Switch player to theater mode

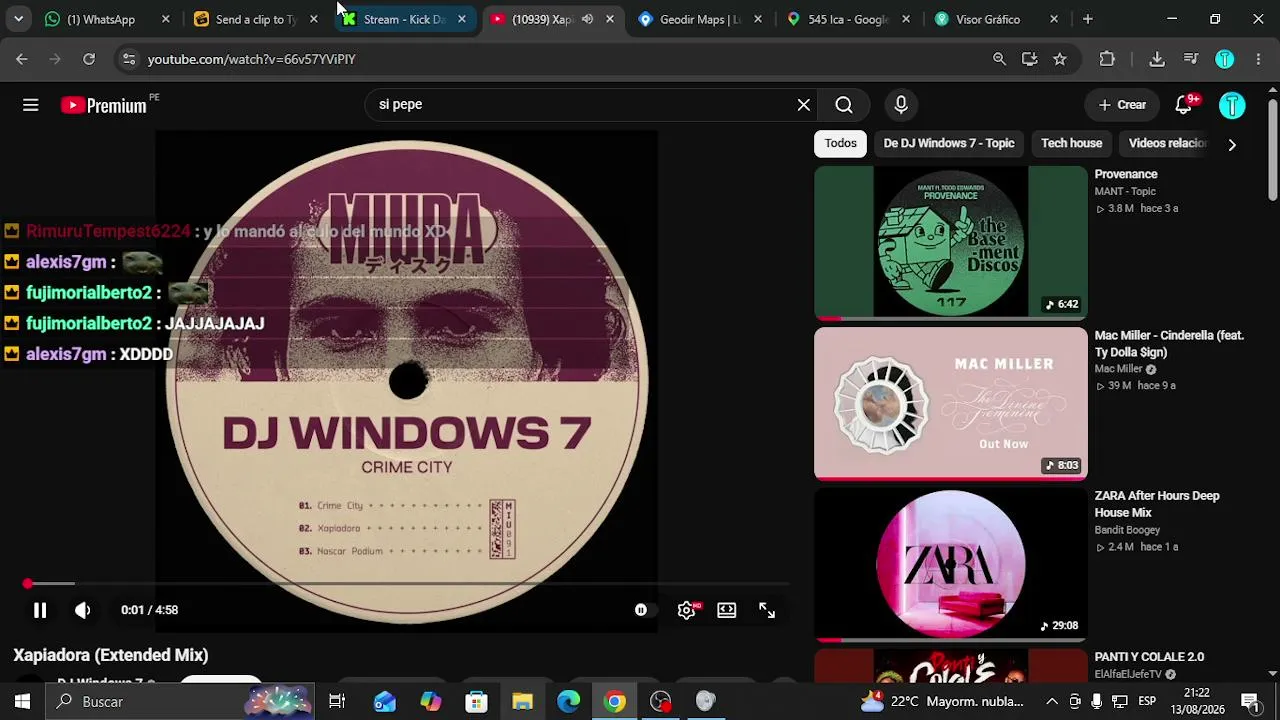(727, 610)
